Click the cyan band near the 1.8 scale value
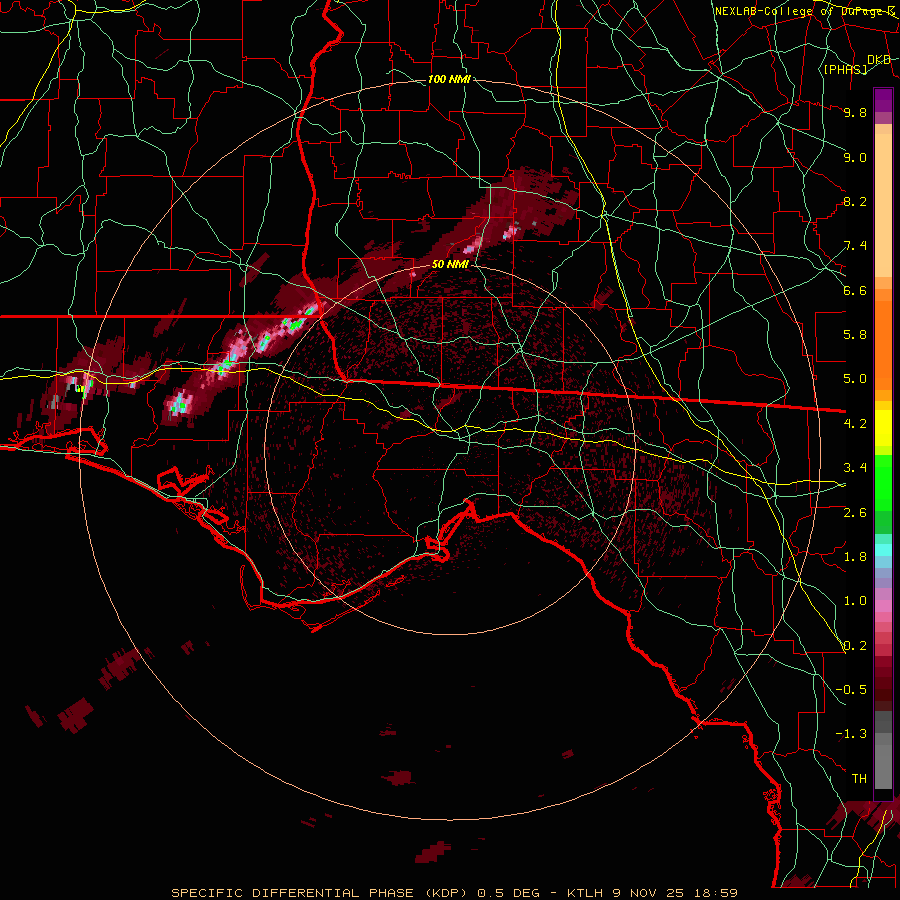 tap(883, 550)
